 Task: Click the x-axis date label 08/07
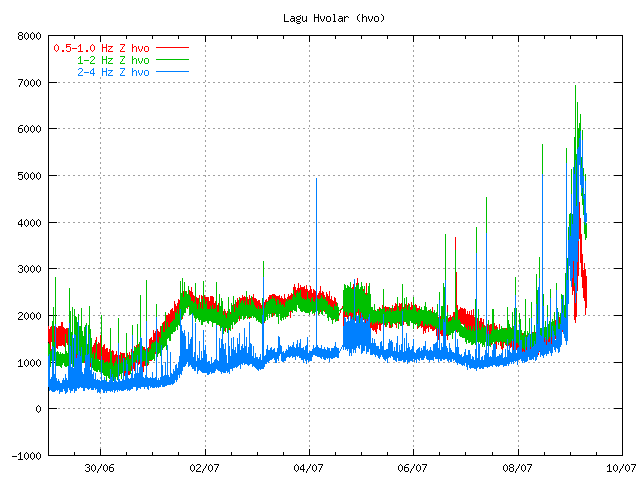pyautogui.click(x=518, y=468)
